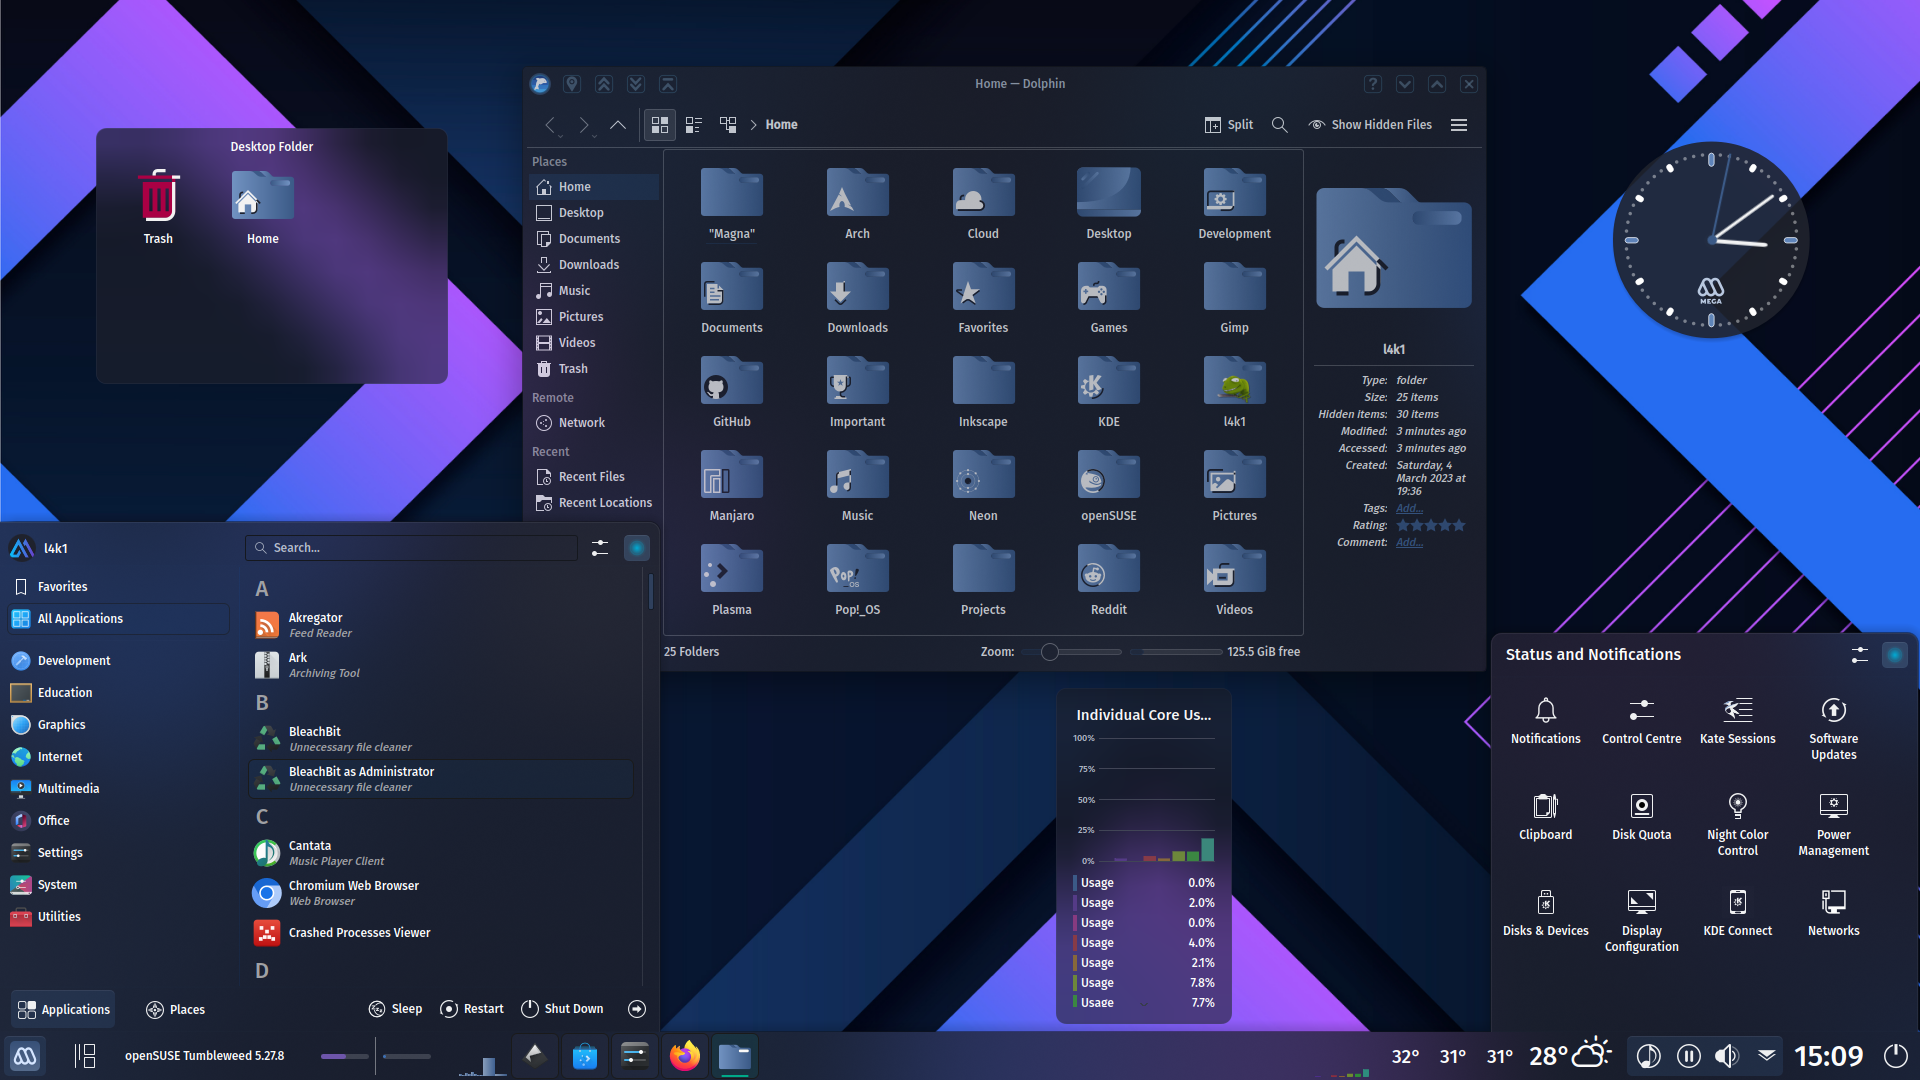The width and height of the screenshot is (1920, 1080).
Task: Click the Sleep button in launcher
Action: pyautogui.click(x=395, y=1009)
